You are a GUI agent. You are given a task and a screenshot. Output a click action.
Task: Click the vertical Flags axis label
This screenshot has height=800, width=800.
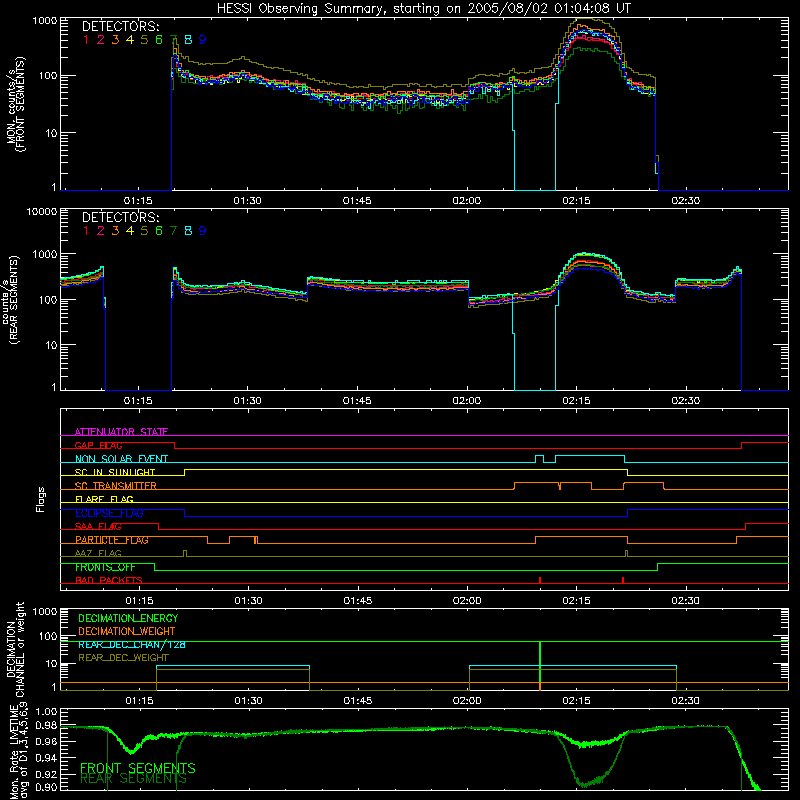click(x=41, y=499)
